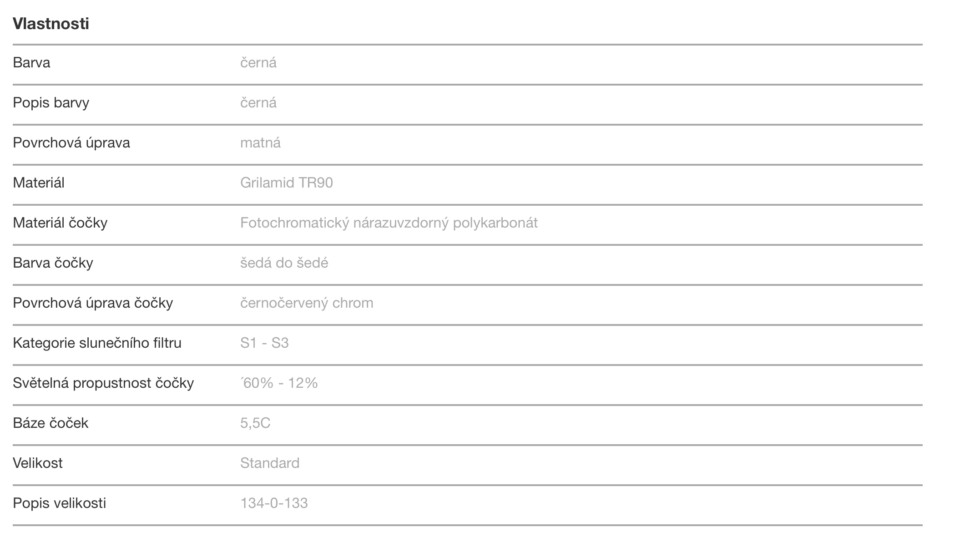
Task: Select the Popis barvy label
Action: click(51, 103)
